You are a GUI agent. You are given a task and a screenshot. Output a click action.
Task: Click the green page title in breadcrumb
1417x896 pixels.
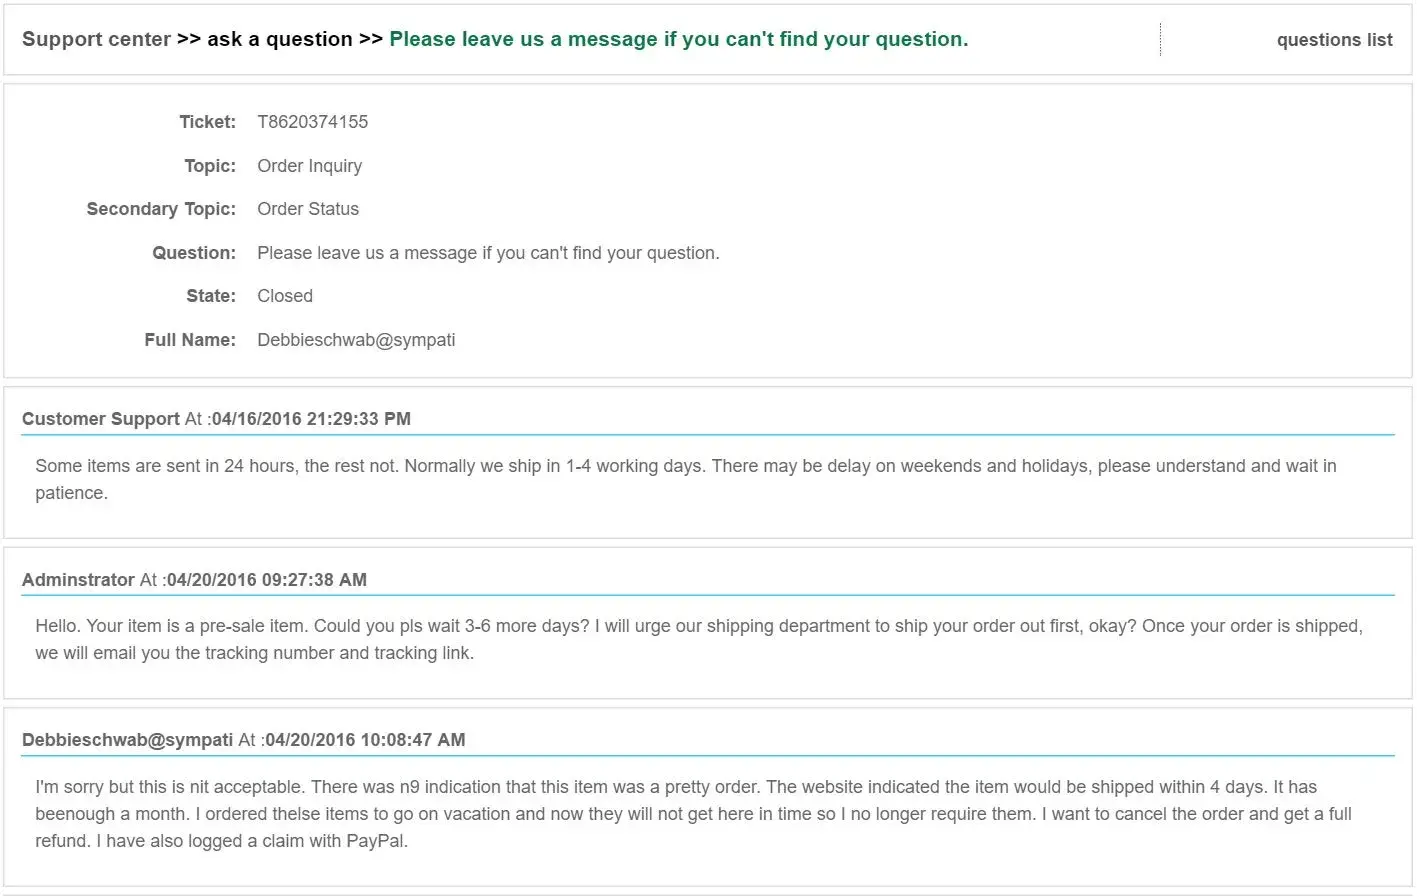678,39
